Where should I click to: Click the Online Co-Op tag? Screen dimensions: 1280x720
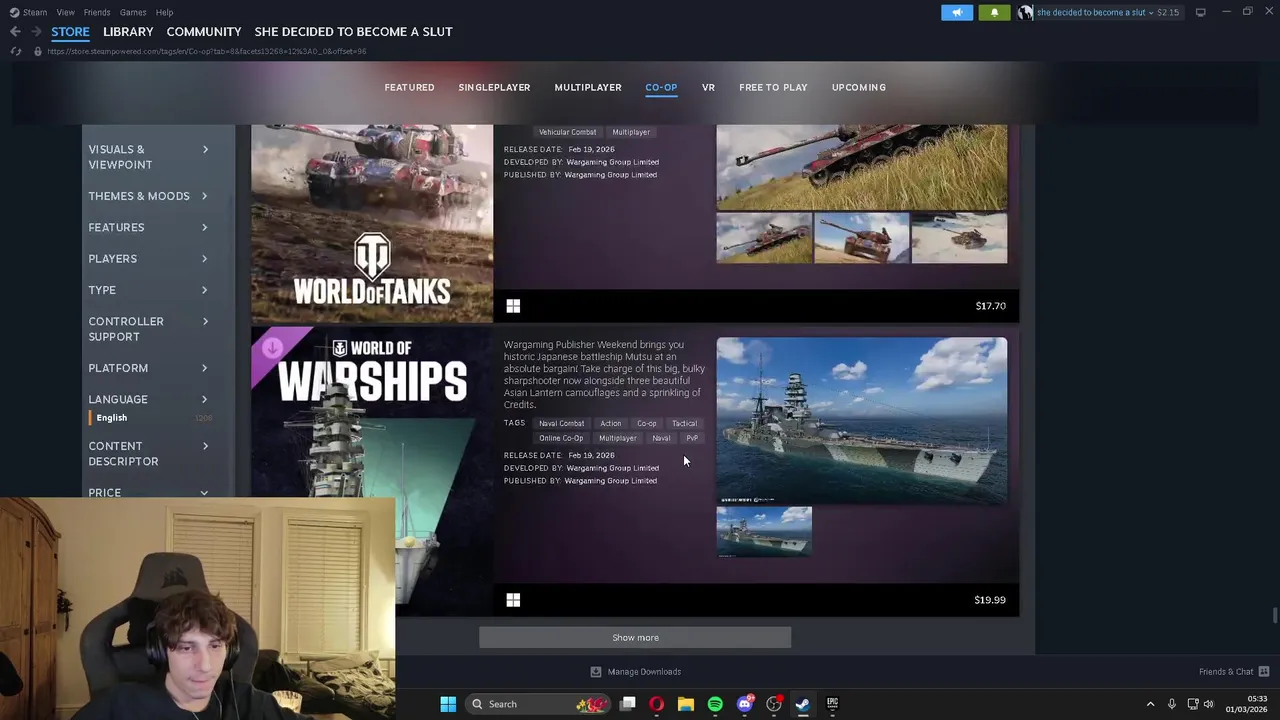click(x=561, y=438)
